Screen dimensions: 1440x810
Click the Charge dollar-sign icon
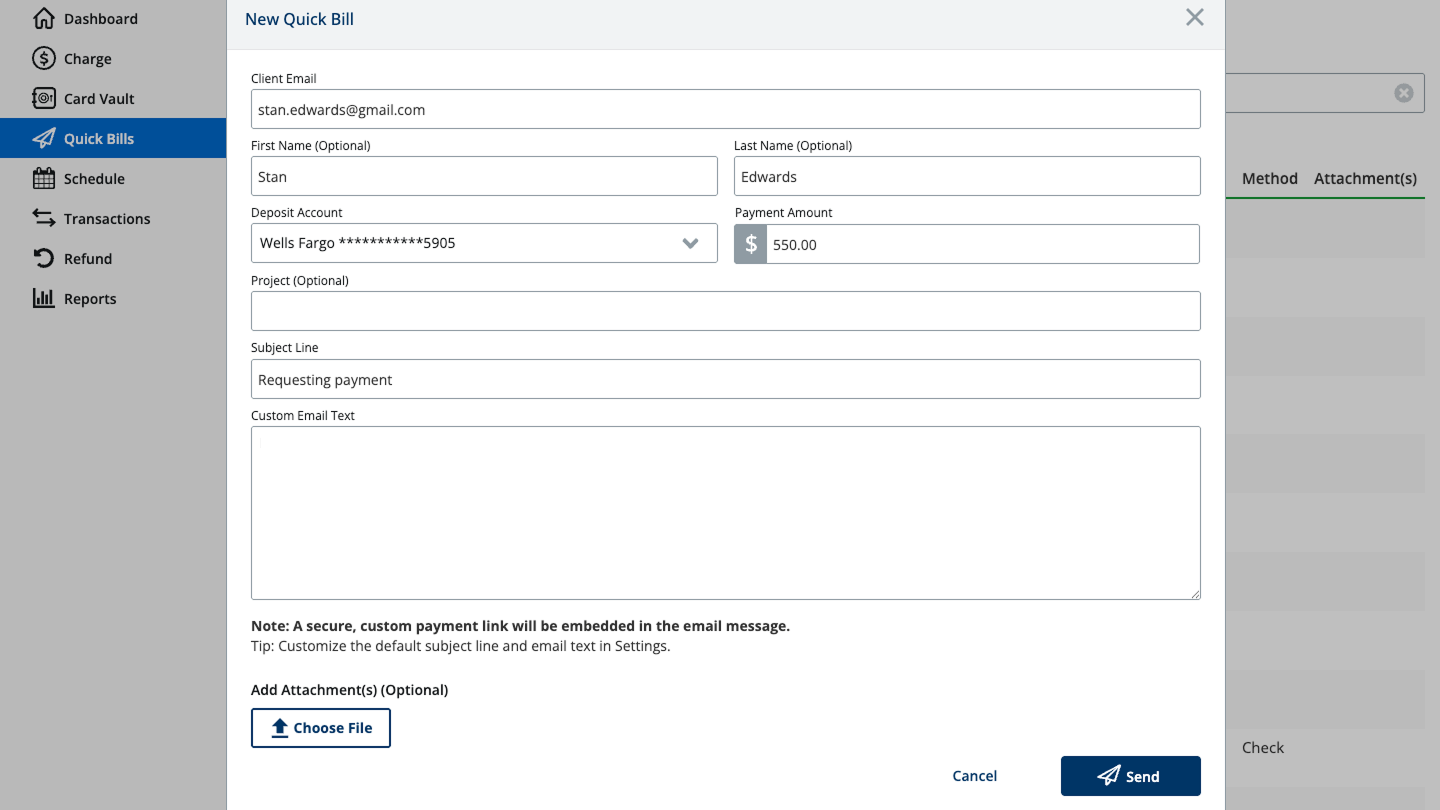coord(44,58)
